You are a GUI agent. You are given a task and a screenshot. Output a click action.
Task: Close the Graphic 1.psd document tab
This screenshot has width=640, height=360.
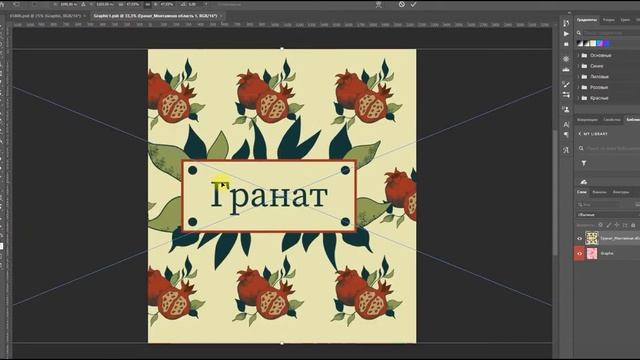(222, 16)
